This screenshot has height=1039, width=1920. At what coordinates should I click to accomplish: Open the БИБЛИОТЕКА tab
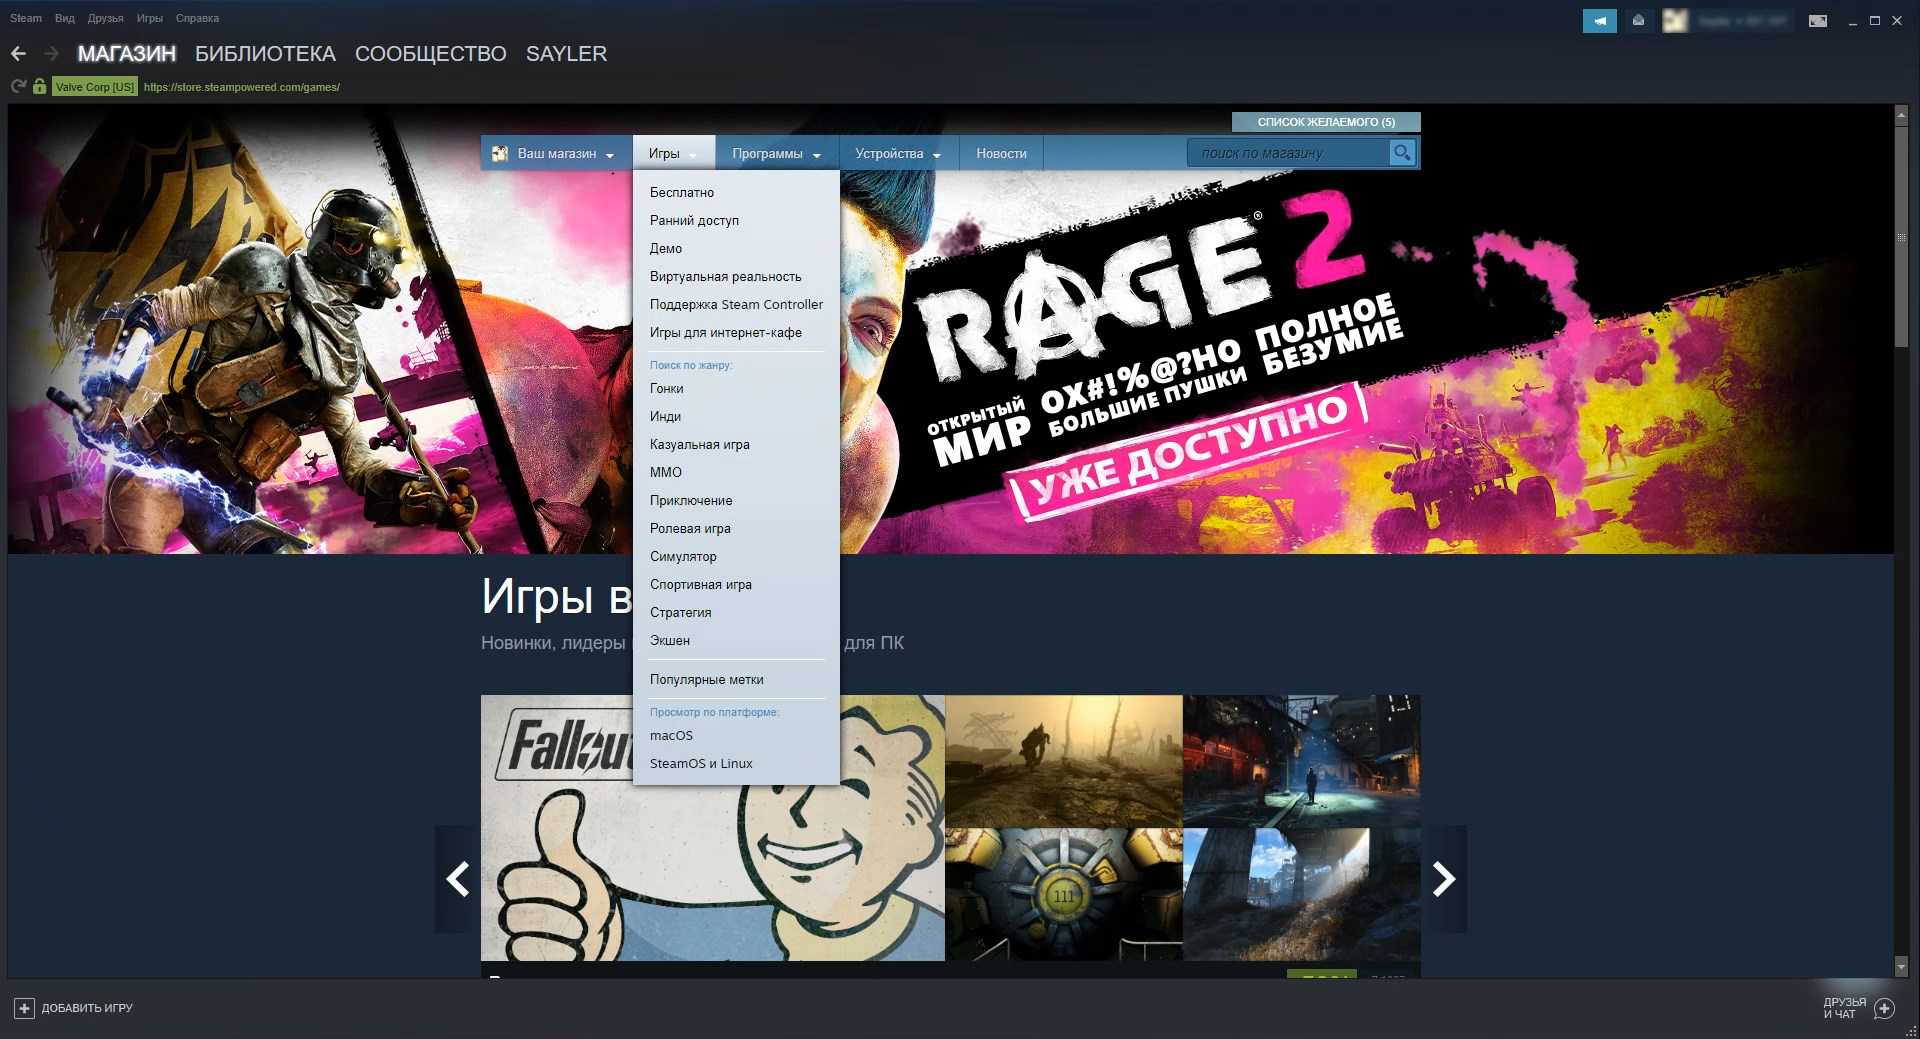pos(265,54)
